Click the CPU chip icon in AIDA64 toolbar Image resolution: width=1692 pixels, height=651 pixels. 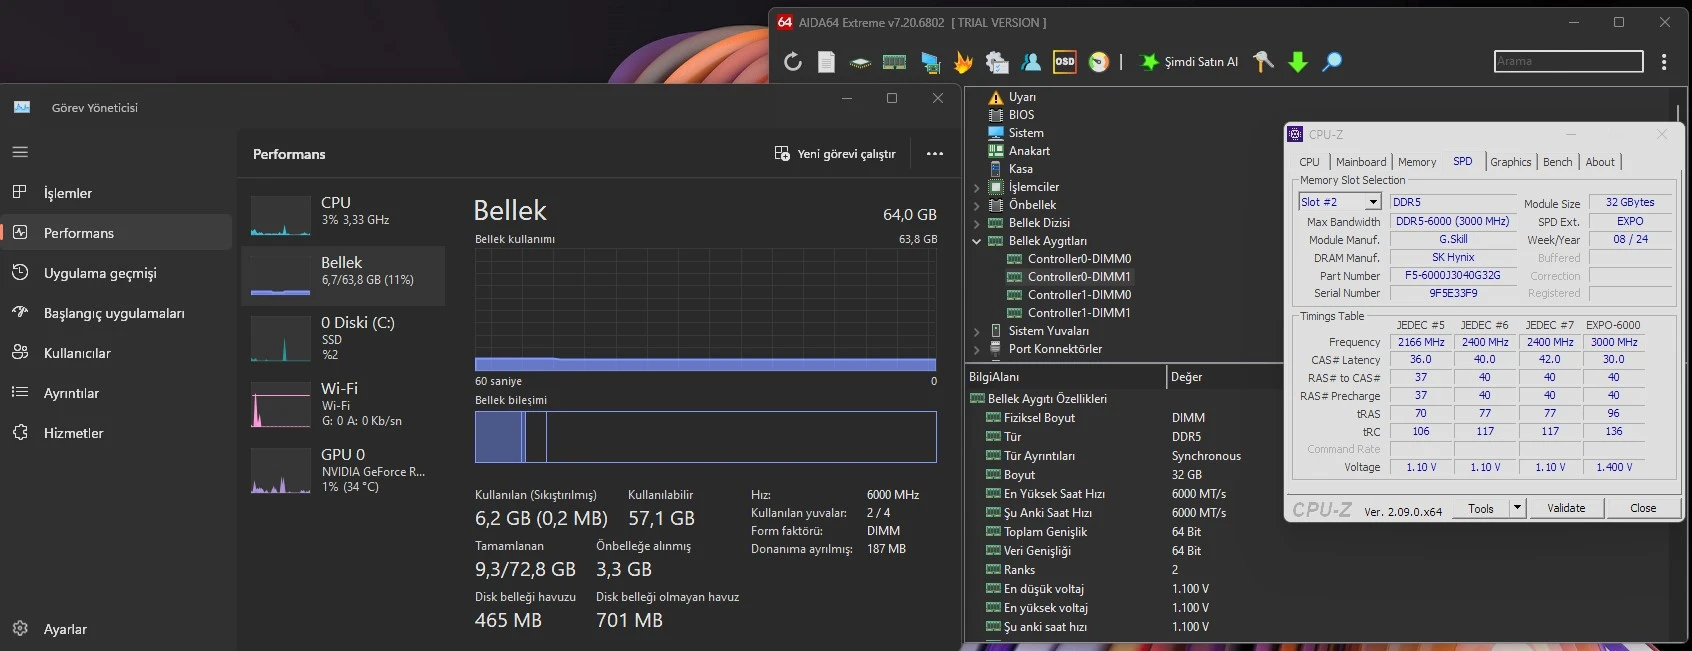click(x=860, y=62)
